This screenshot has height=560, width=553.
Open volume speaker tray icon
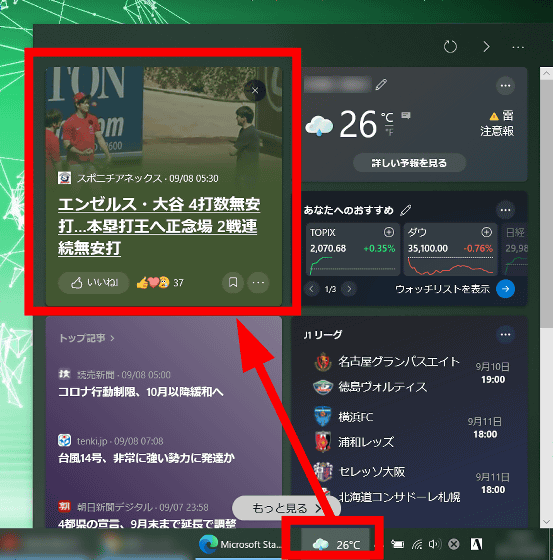pos(434,544)
